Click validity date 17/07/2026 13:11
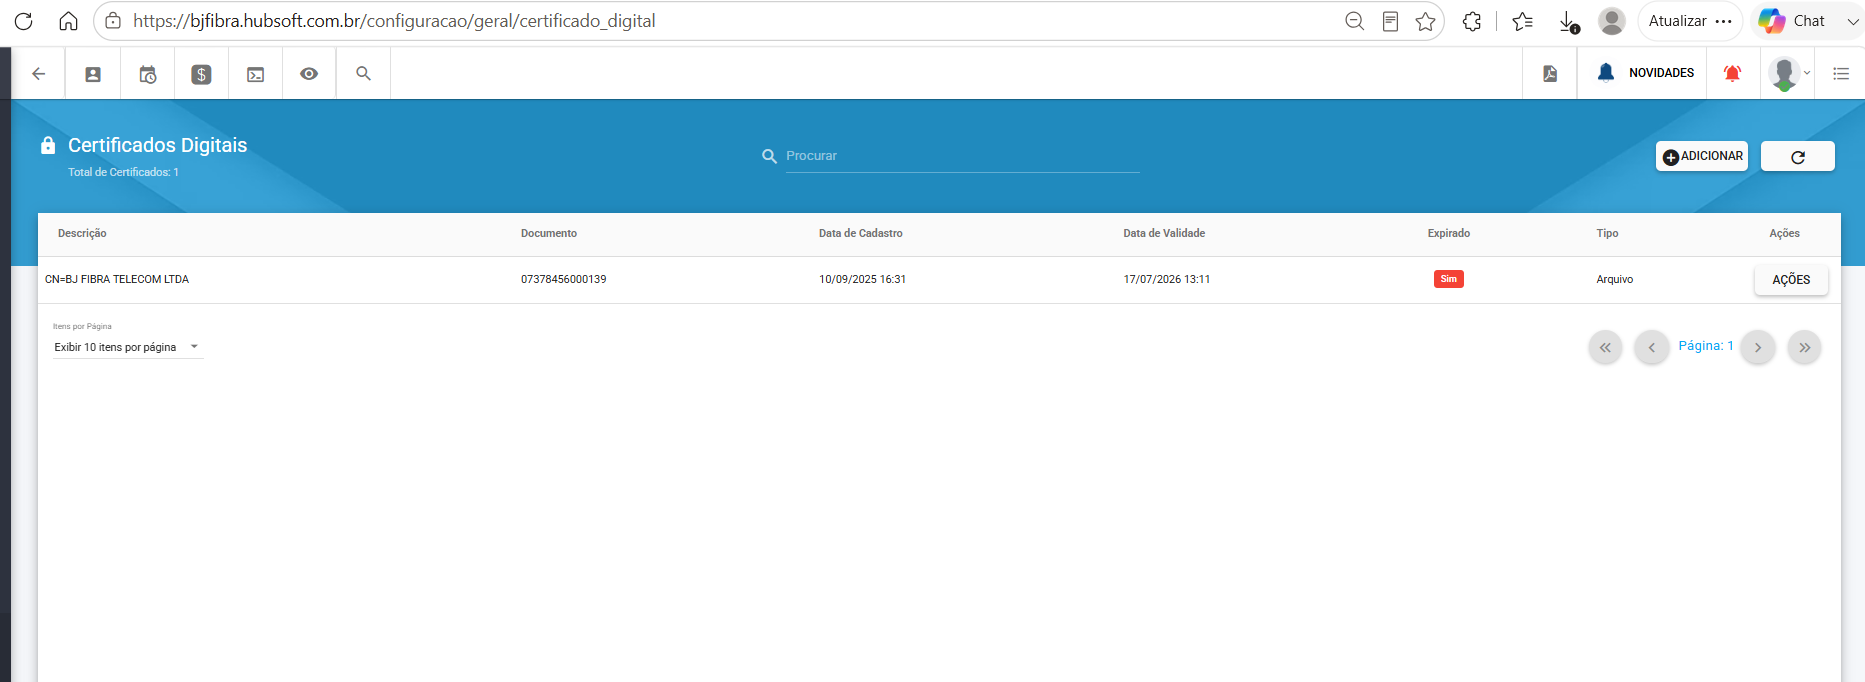 point(1166,279)
